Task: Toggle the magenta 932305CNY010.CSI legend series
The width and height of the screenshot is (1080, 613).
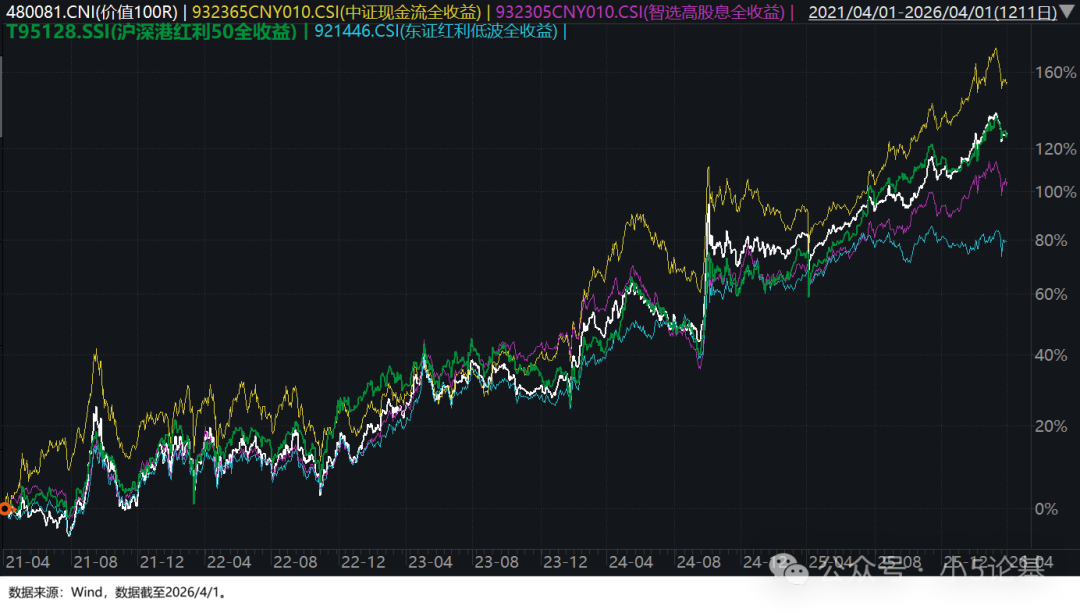Action: [640, 13]
